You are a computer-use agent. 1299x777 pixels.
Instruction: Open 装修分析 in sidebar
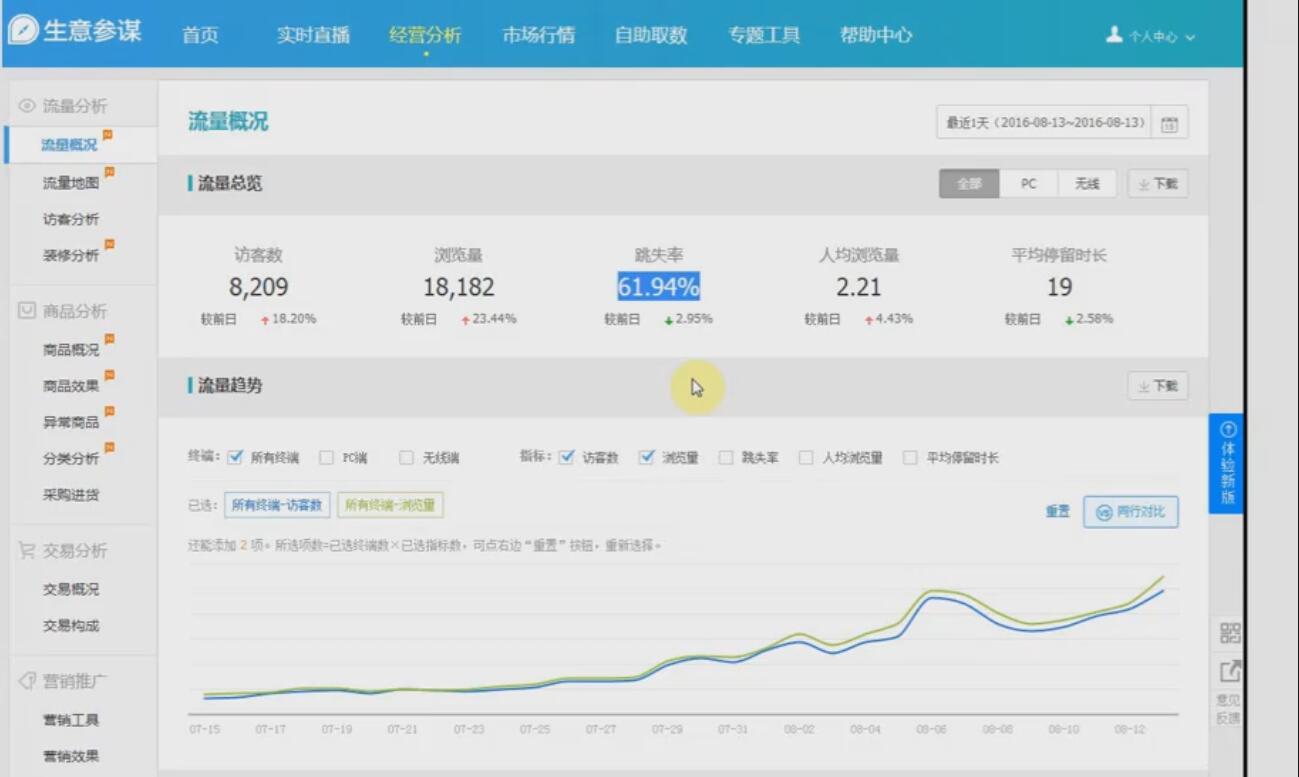tap(70, 255)
